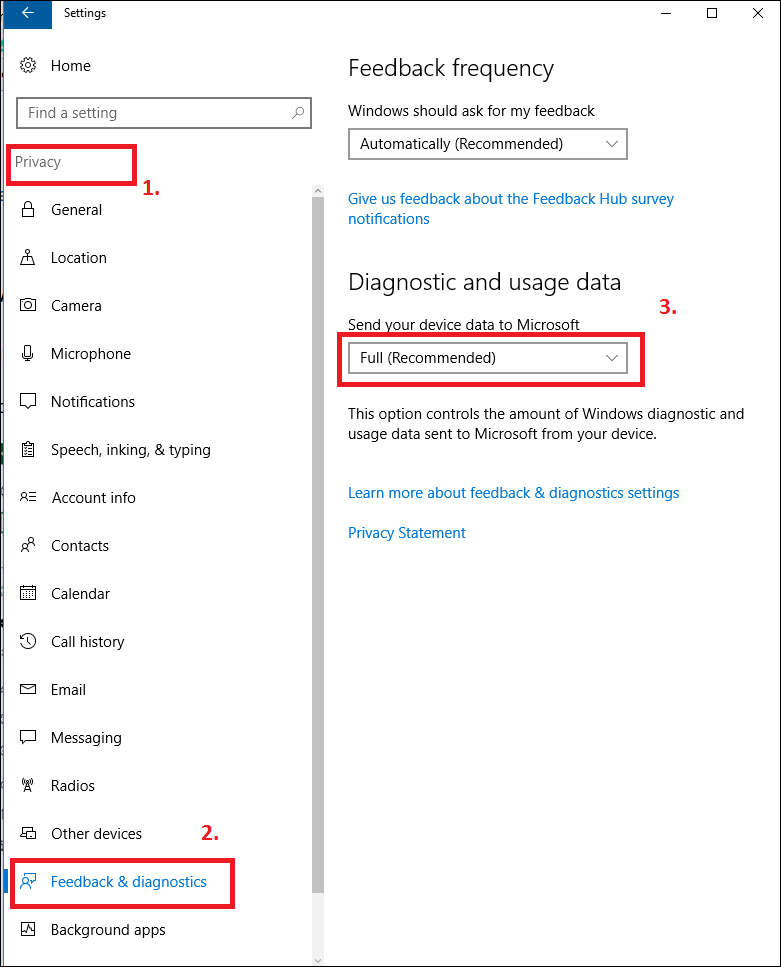Click the Camera icon in sidebar

(x=28, y=305)
